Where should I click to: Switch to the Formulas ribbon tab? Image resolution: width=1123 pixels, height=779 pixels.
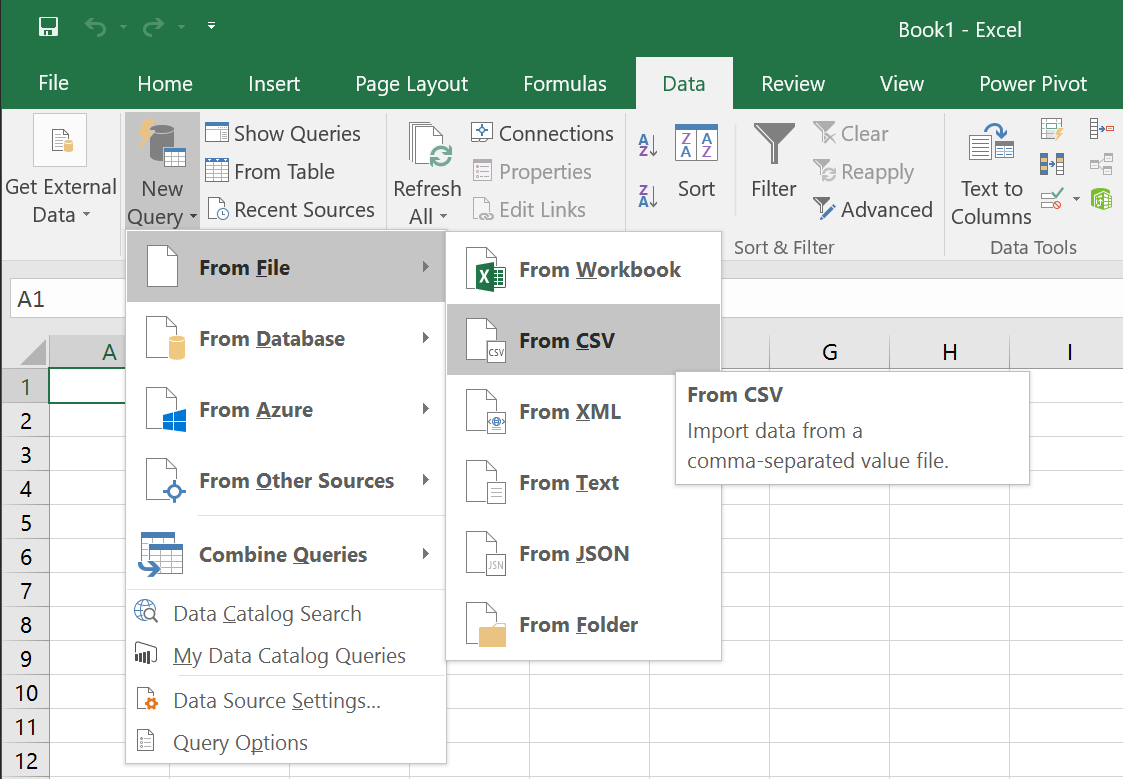tap(564, 84)
